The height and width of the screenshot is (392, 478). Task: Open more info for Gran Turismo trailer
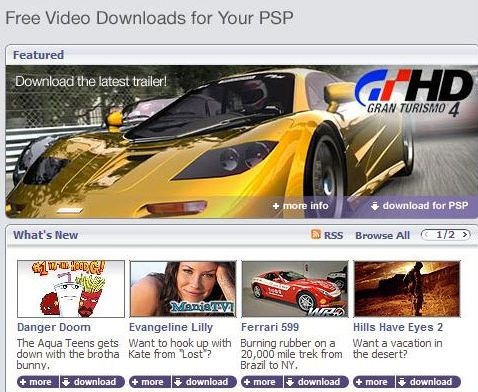[x=300, y=206]
